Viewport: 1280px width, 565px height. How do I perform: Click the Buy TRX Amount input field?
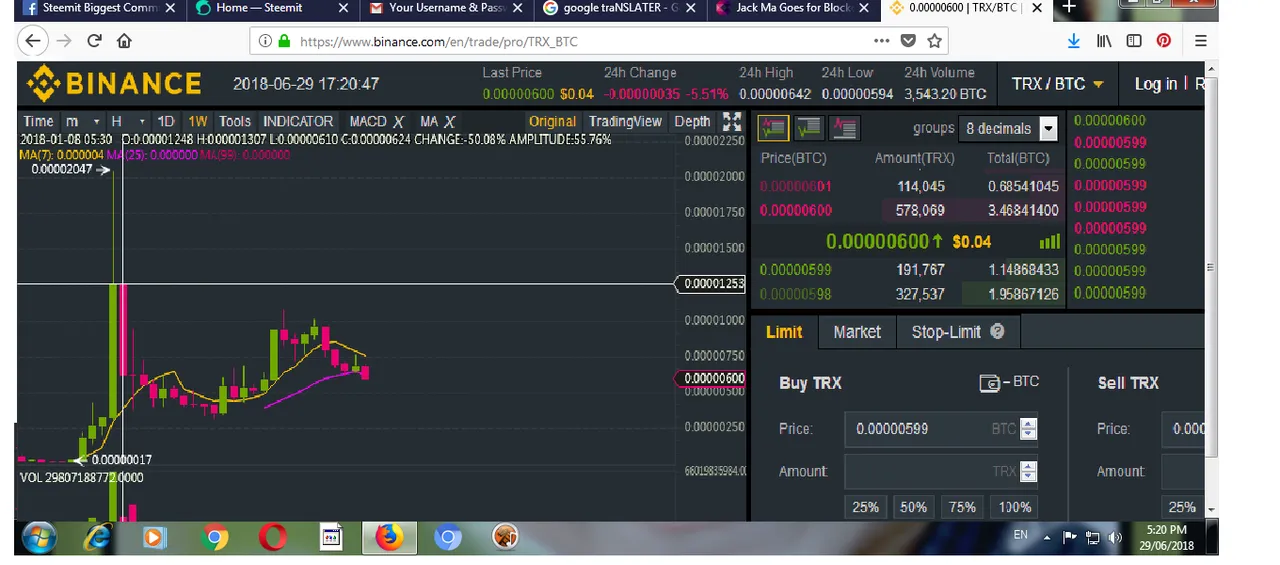coord(940,471)
